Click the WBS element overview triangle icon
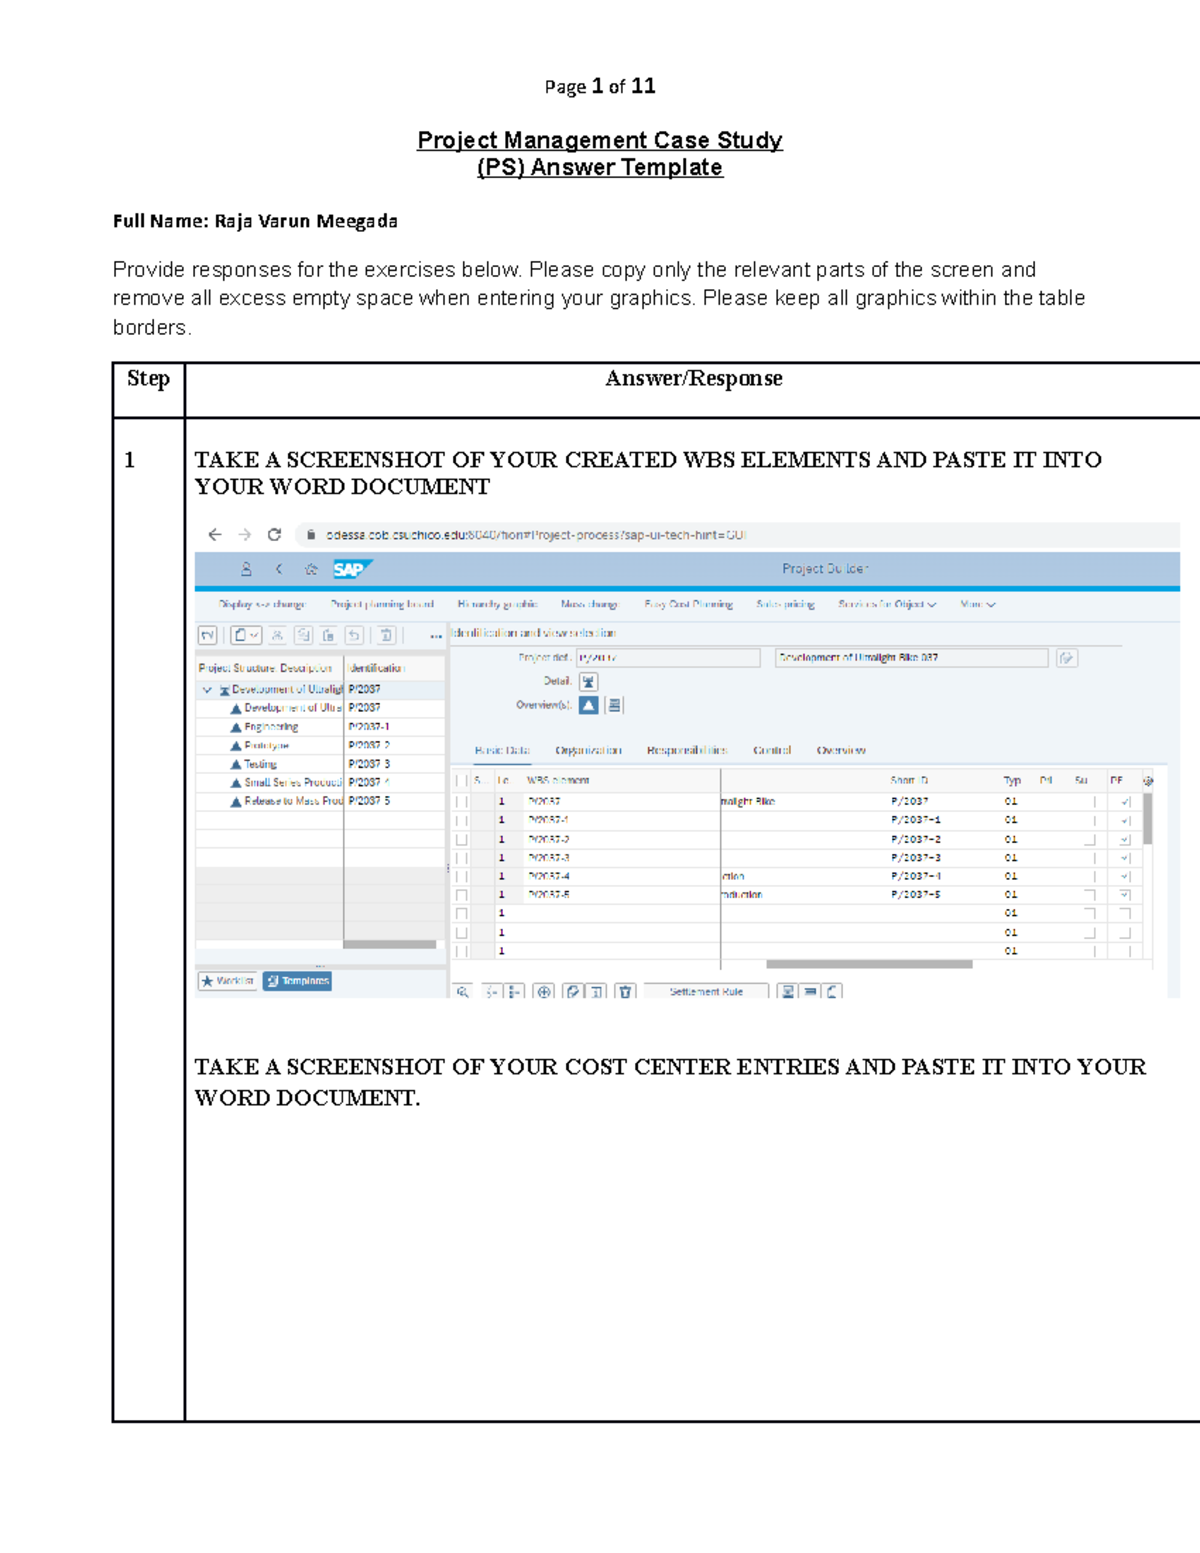 click(x=588, y=705)
